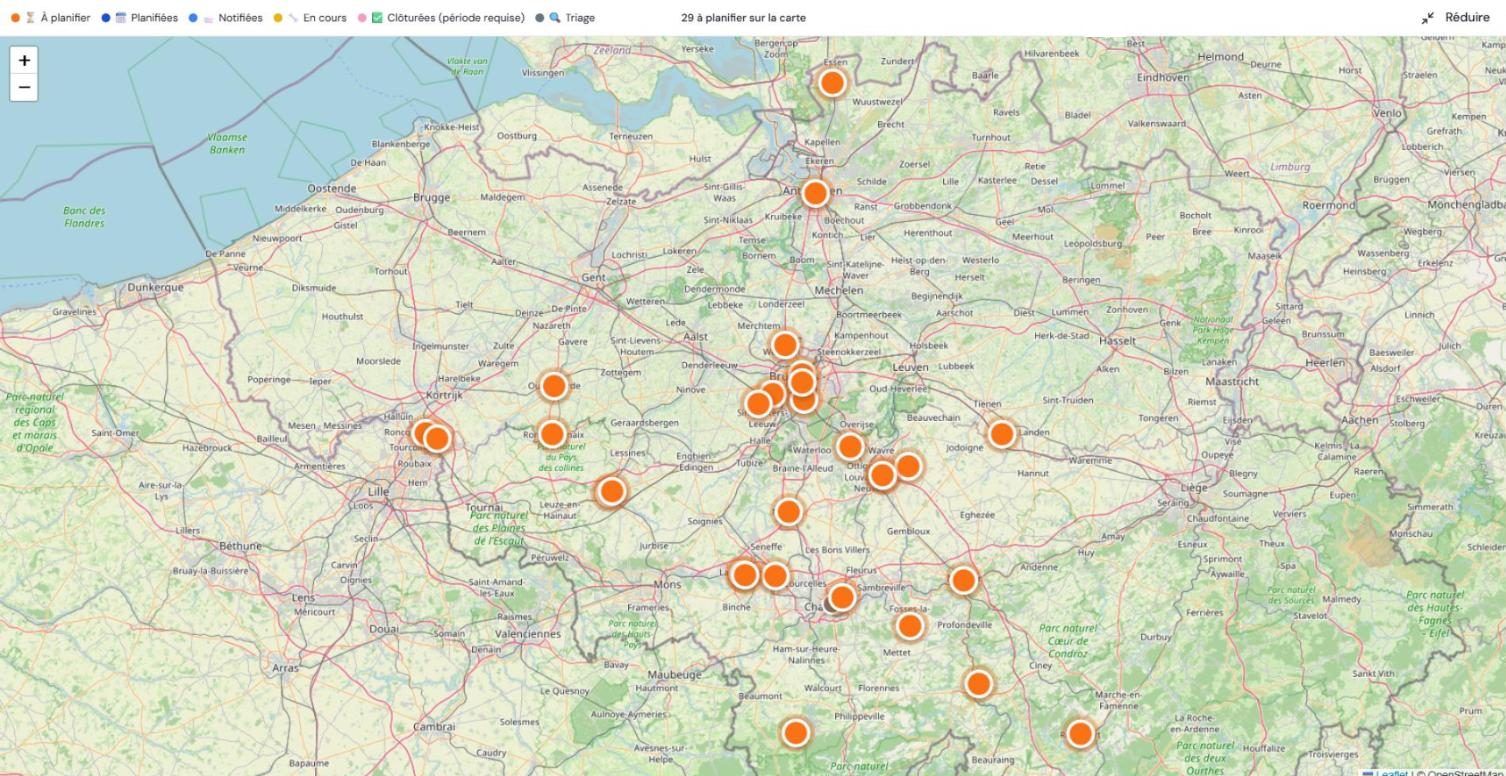Screen dimensions: 1506x776
Task: Open the Leaflet attribution link
Action: [1392, 772]
